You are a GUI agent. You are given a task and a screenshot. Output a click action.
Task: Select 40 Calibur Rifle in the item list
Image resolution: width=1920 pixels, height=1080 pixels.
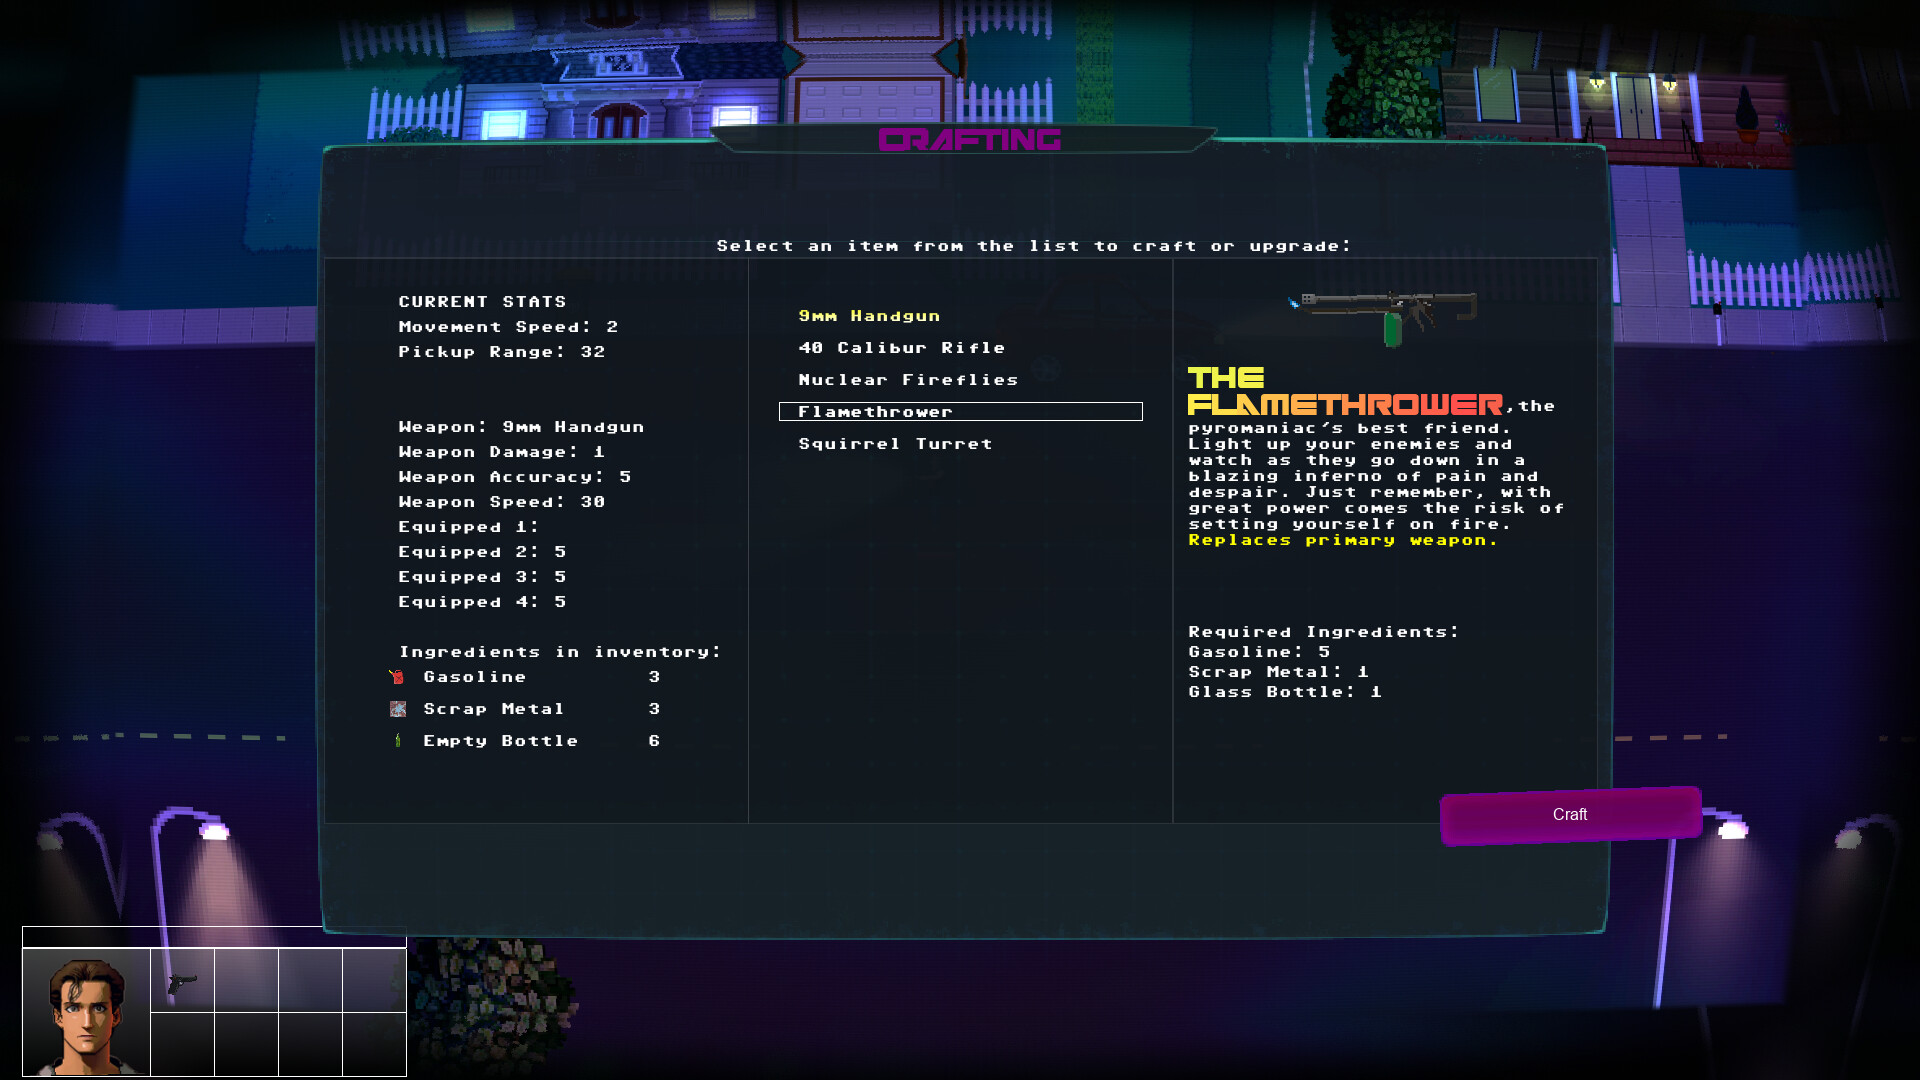(x=901, y=347)
